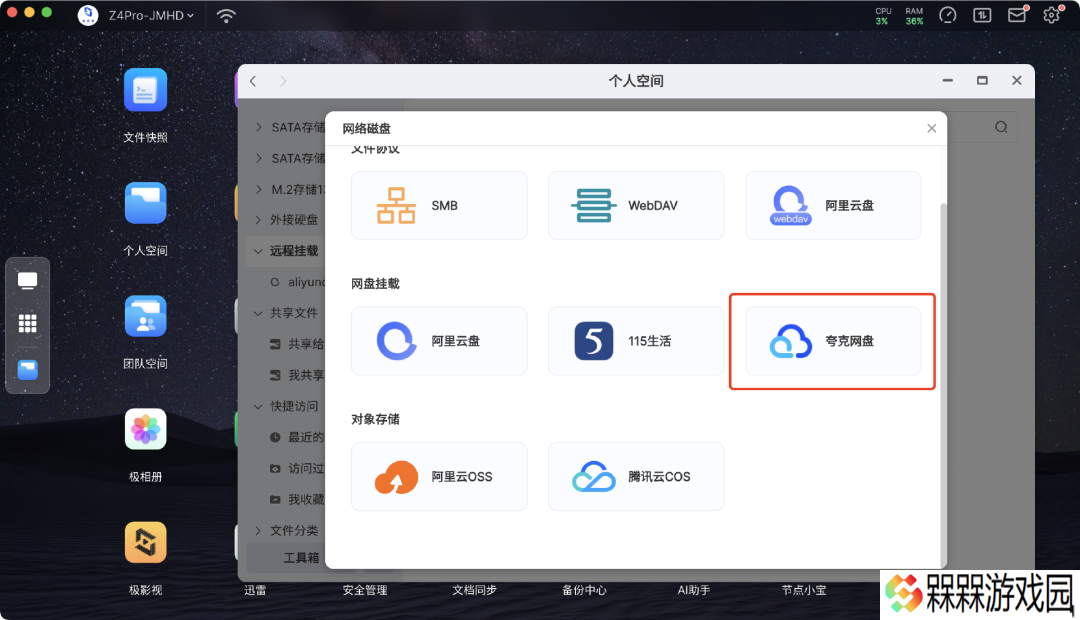Select the aliyun mount entry in sidebar
The width and height of the screenshot is (1080, 620).
(297, 282)
